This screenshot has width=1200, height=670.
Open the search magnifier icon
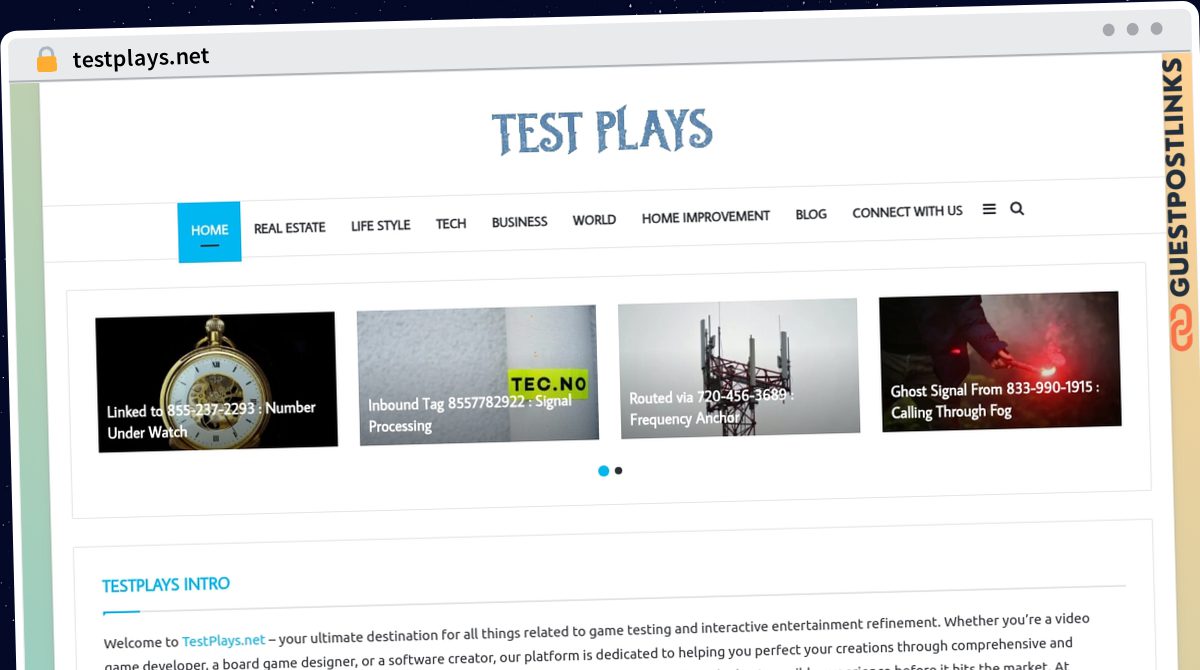(x=1017, y=209)
